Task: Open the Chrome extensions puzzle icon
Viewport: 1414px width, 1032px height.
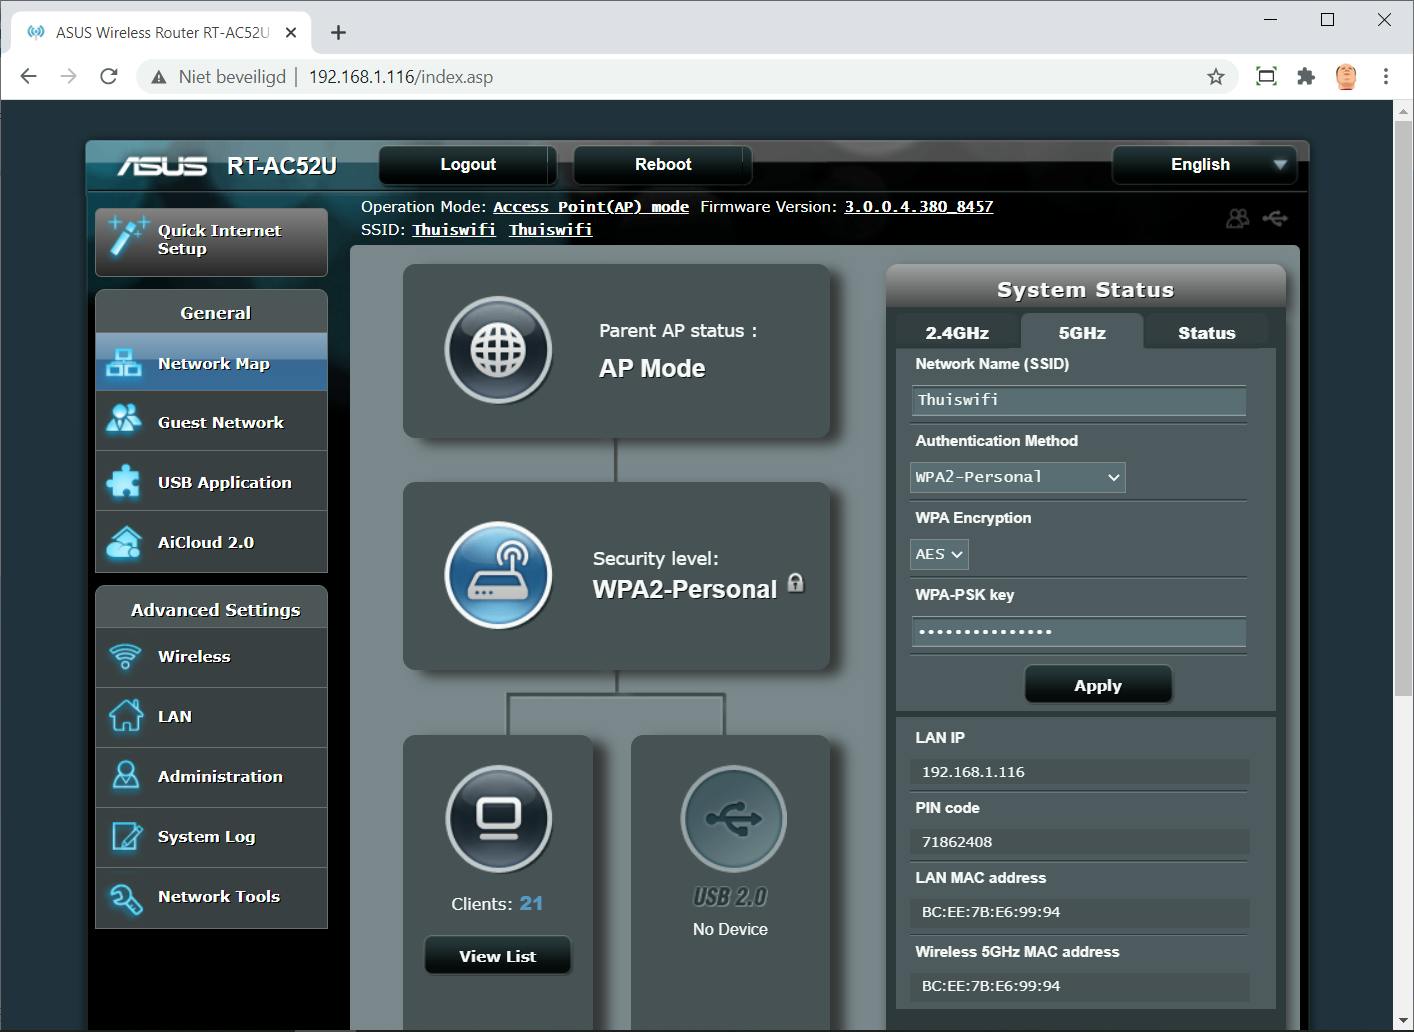Action: [x=1306, y=77]
